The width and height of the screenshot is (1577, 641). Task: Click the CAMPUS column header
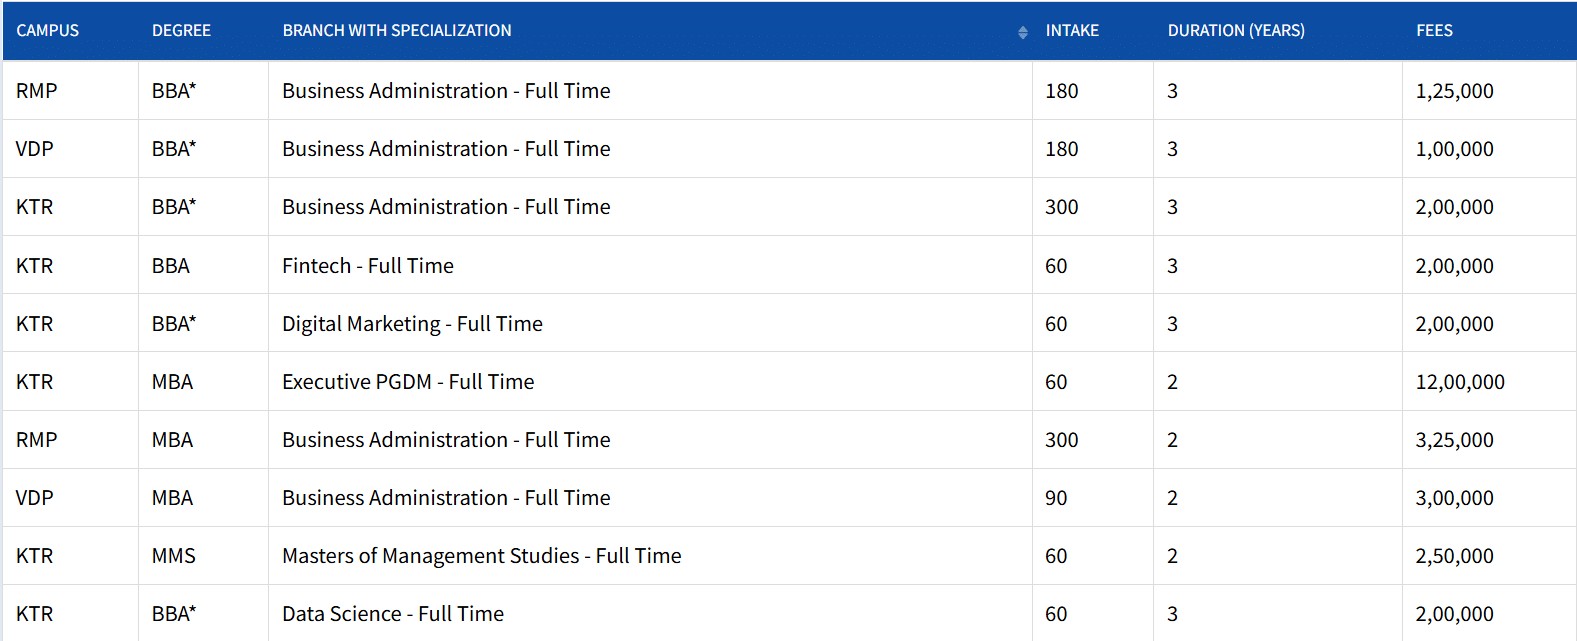tap(47, 31)
